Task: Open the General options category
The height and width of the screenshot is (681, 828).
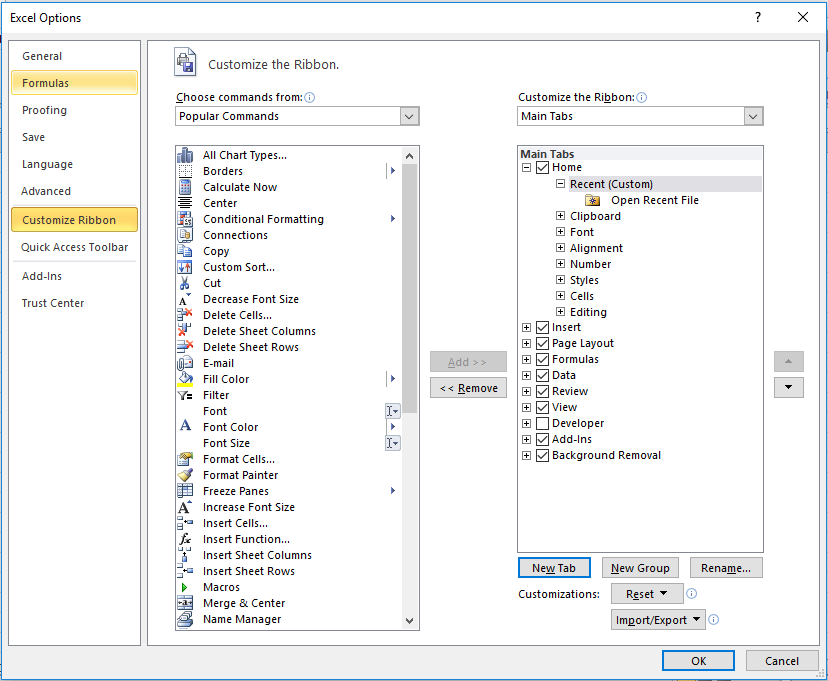Action: pos(74,56)
